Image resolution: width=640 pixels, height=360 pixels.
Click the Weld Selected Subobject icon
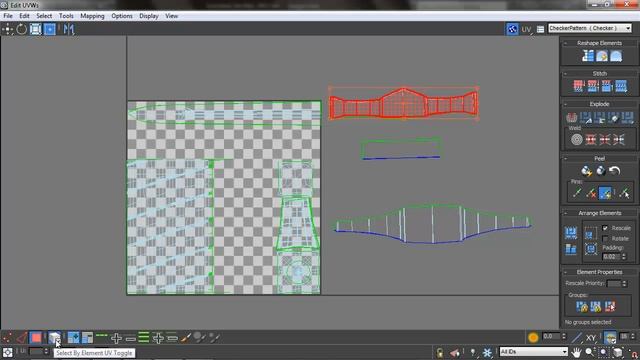591,140
